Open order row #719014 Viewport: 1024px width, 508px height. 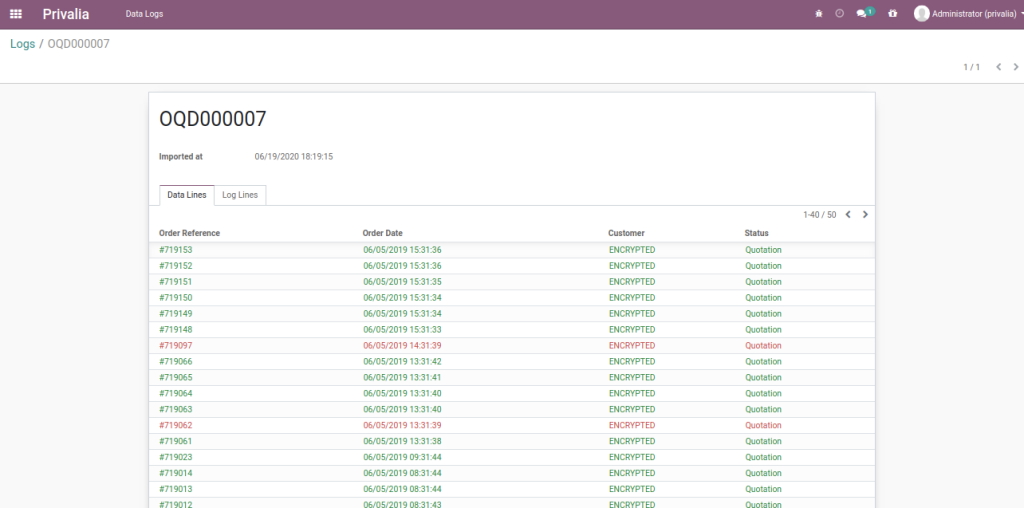point(512,473)
